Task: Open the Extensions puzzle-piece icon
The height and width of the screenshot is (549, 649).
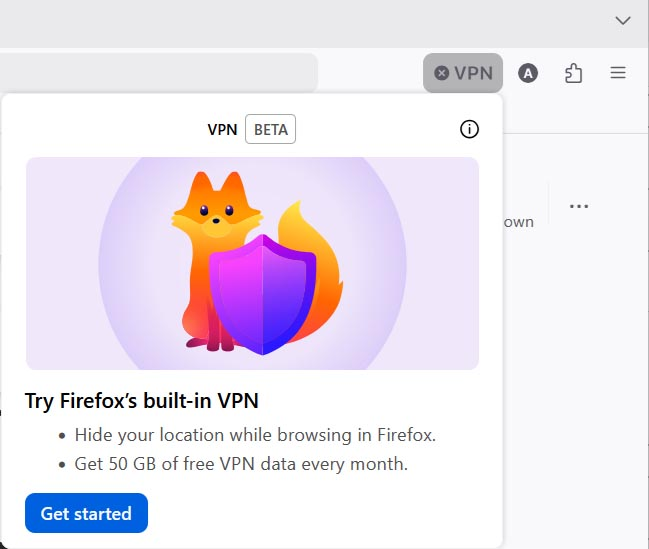Action: tap(573, 73)
